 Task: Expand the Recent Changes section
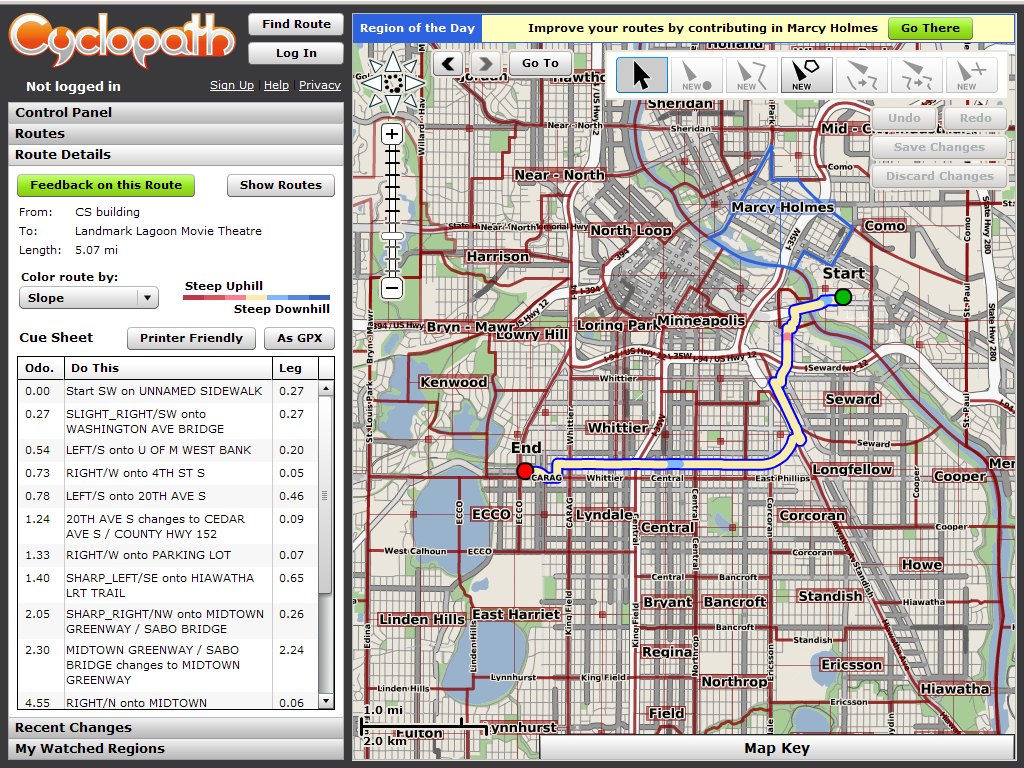(x=176, y=728)
